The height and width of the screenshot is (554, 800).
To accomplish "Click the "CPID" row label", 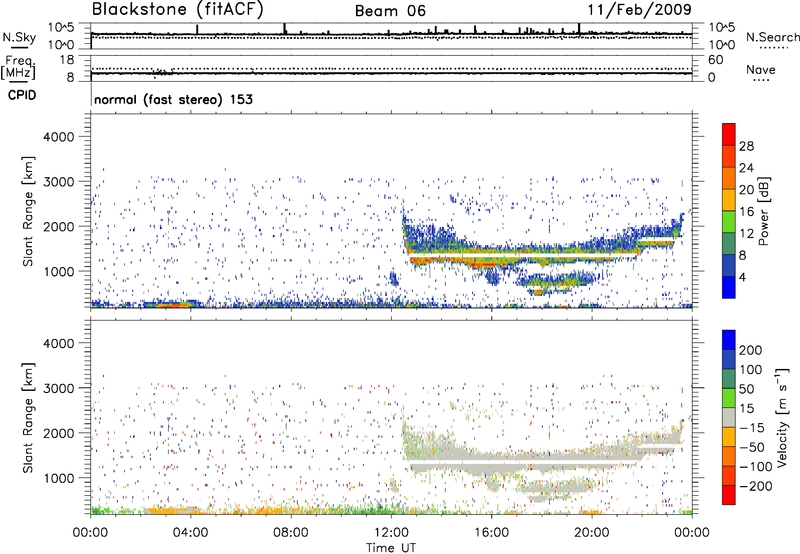I will click(22, 95).
